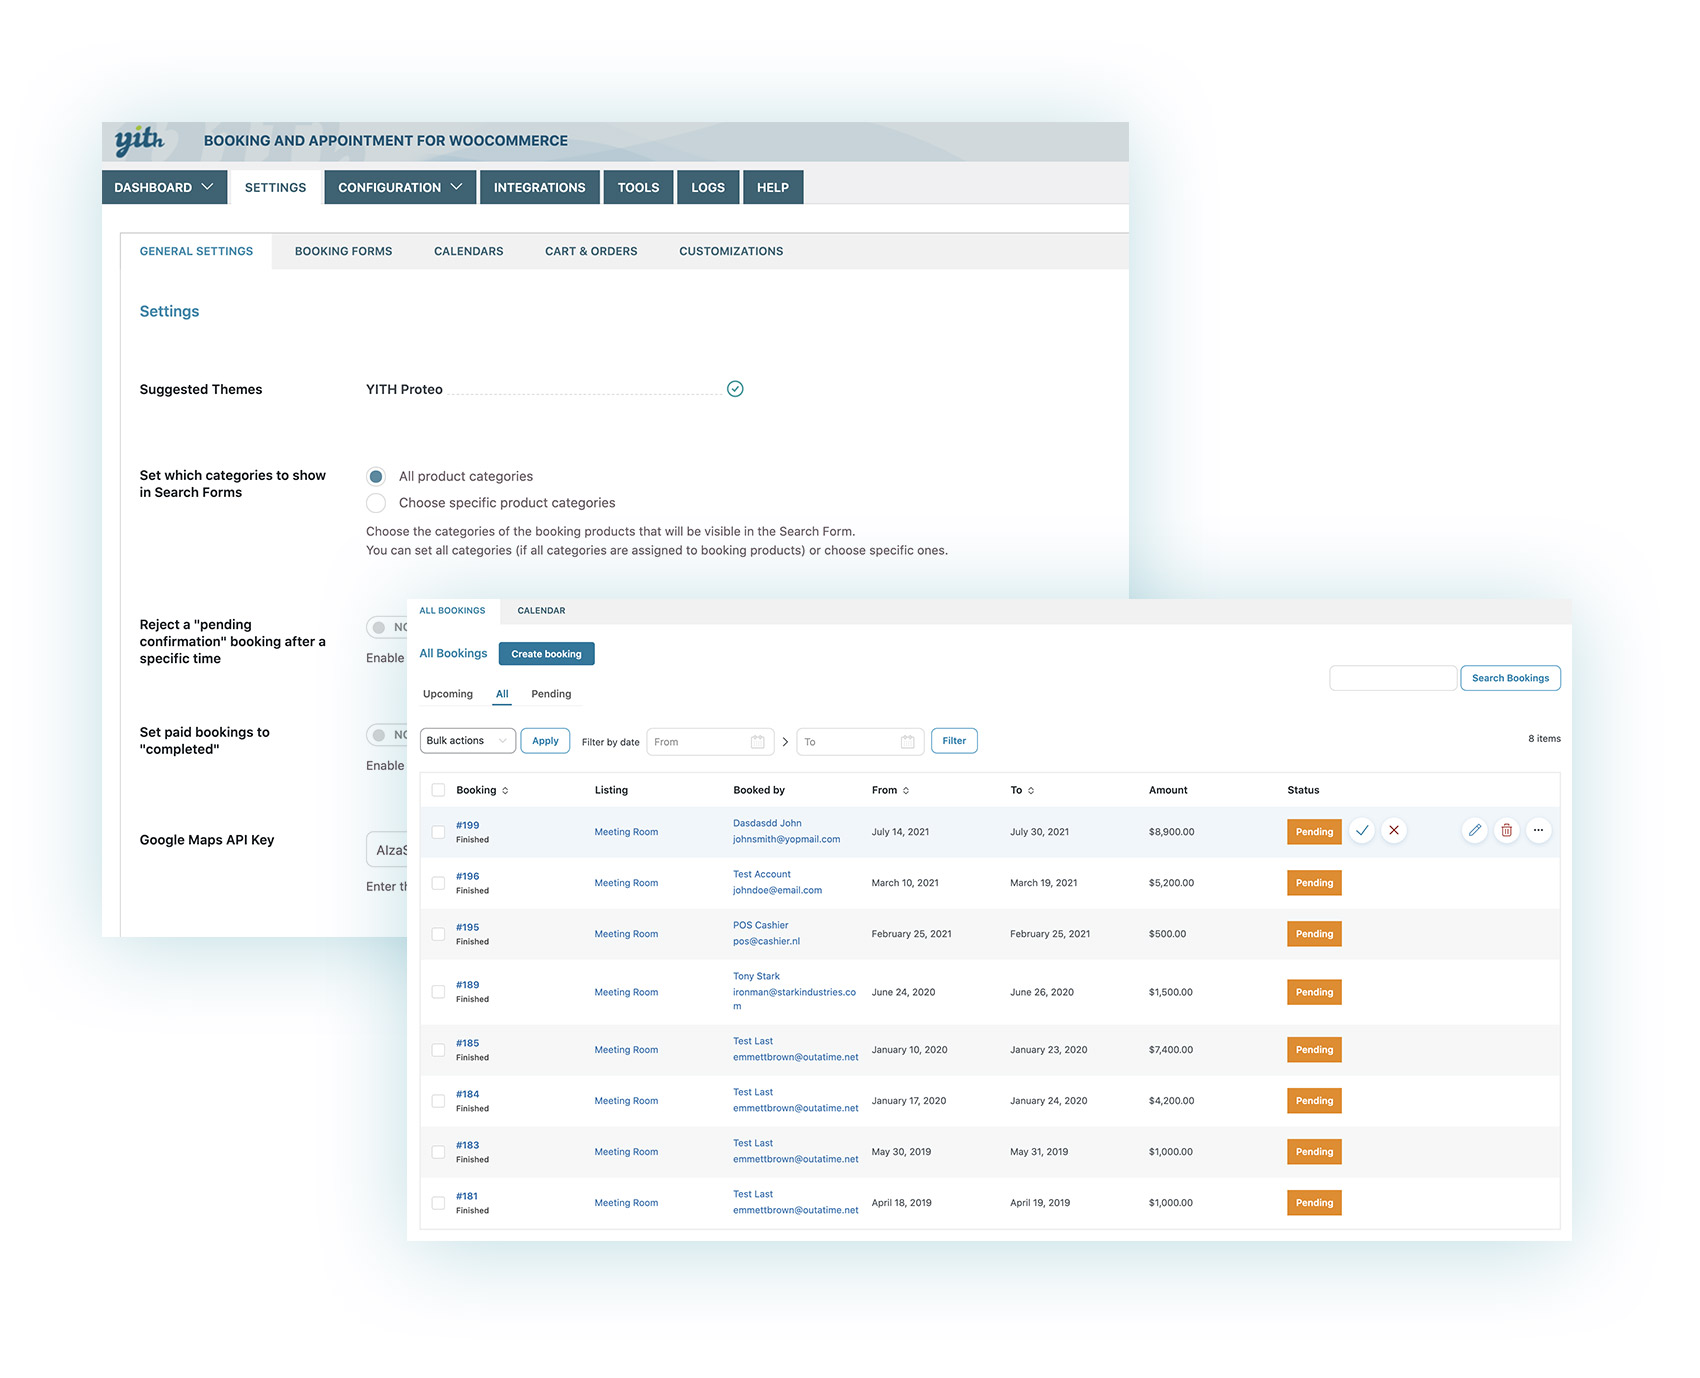Check the box for booking #195
Viewport: 1700px width, 1378px height.
pyautogui.click(x=438, y=934)
